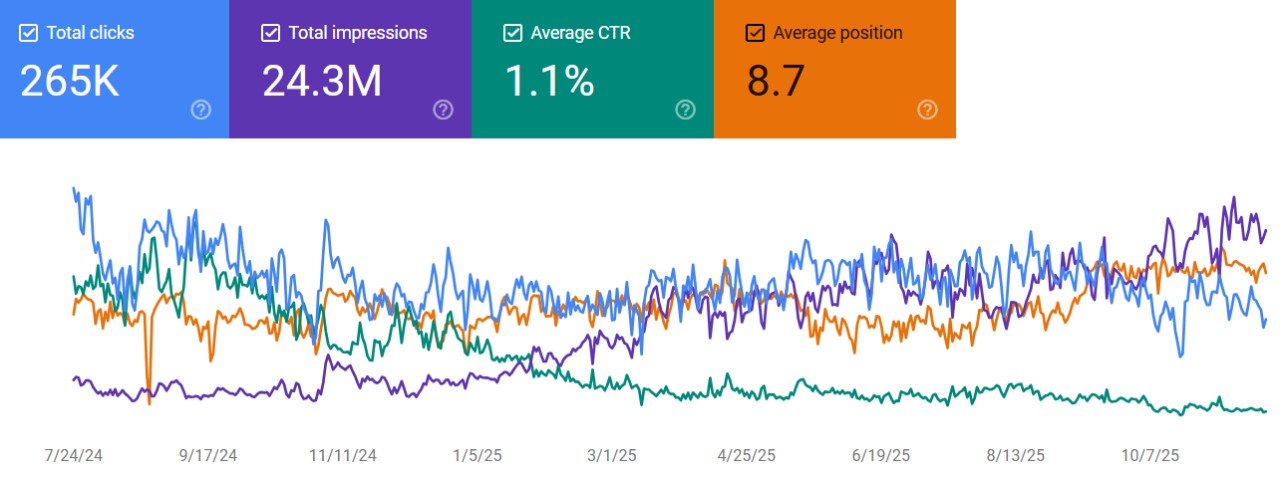Disable the Average CTR checkbox
The height and width of the screenshot is (482, 1280).
tap(512, 33)
